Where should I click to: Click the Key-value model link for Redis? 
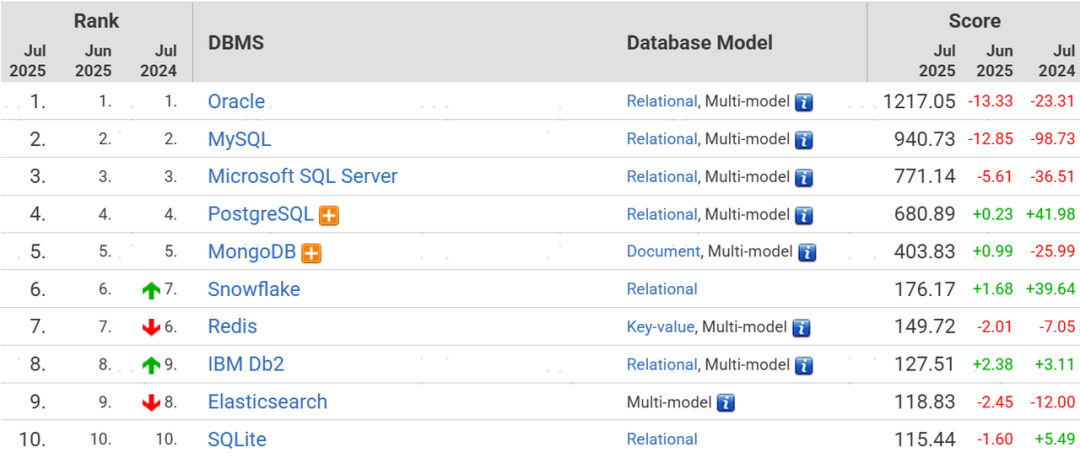pyautogui.click(x=661, y=326)
